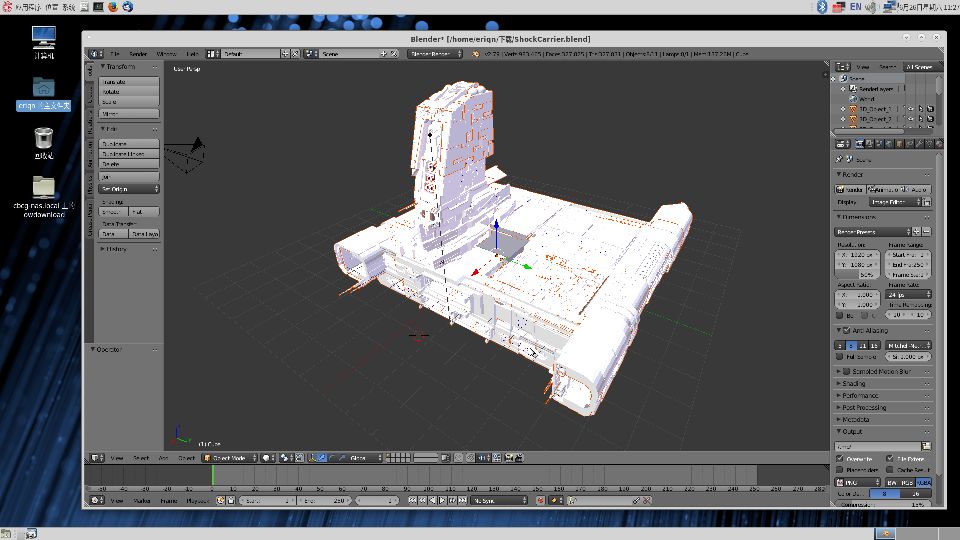
Task: Click the output folder browse icon
Action: (927, 446)
